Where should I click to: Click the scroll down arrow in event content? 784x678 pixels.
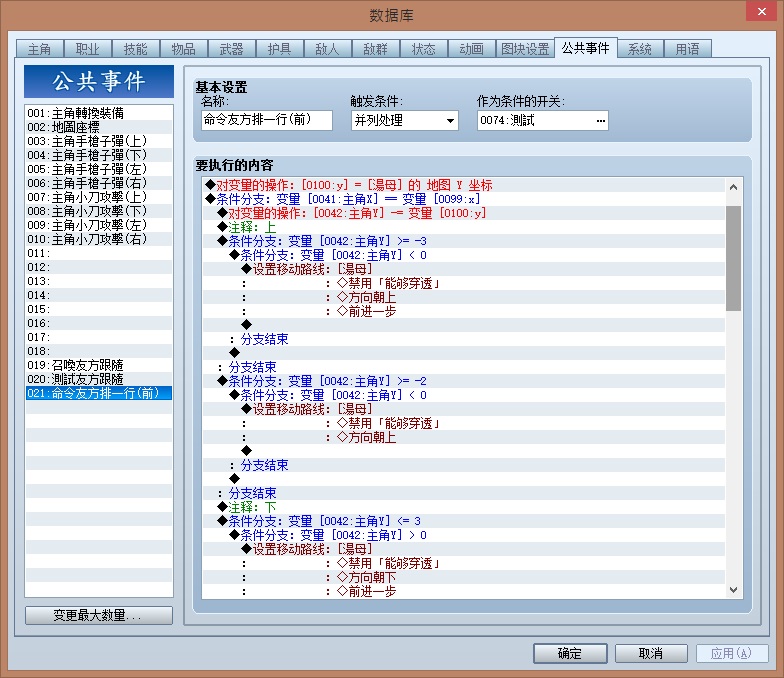tap(734, 590)
